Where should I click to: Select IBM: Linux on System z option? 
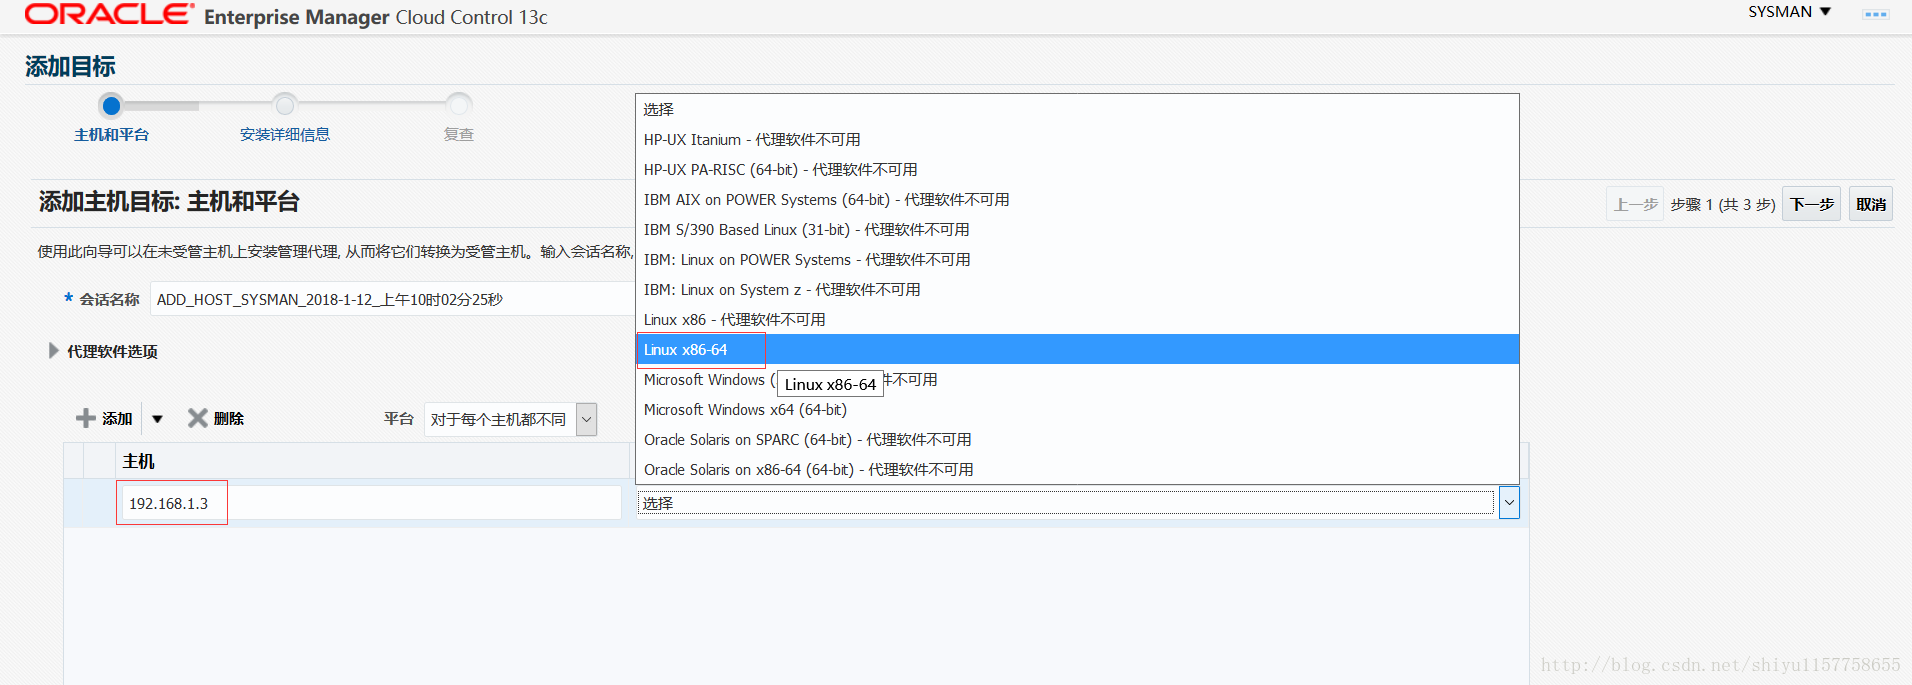1077,290
